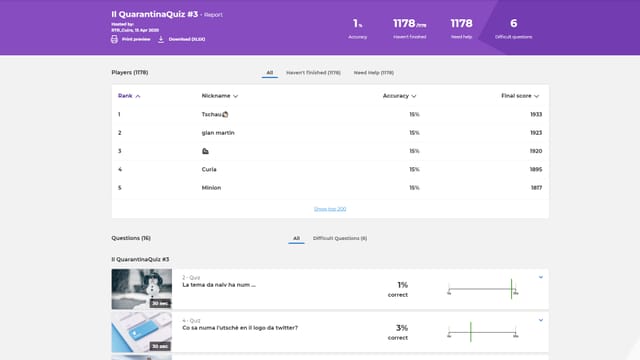Click the Download XLSX arrow icon
The image size is (640, 360).
(x=161, y=39)
